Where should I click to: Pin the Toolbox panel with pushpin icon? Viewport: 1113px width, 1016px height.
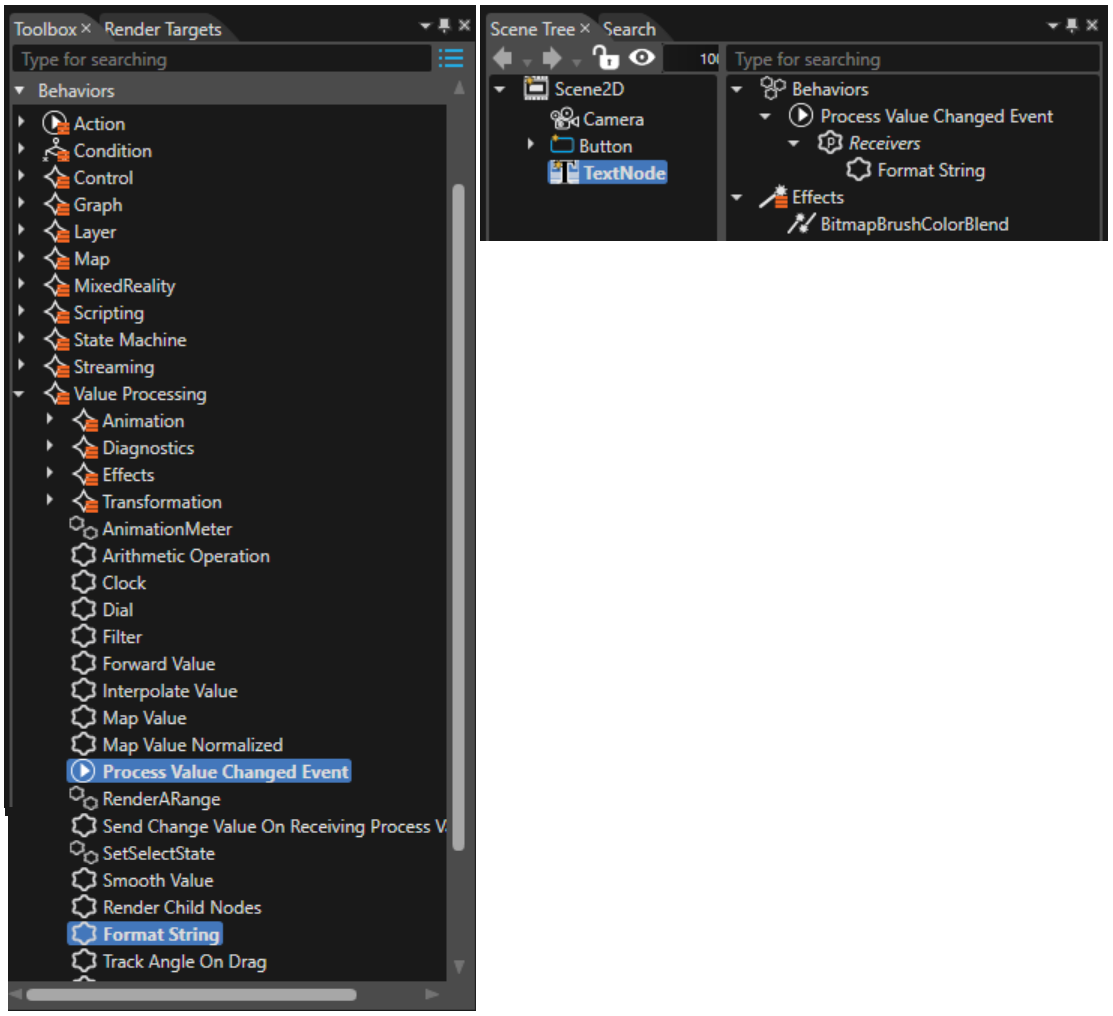coord(444,26)
